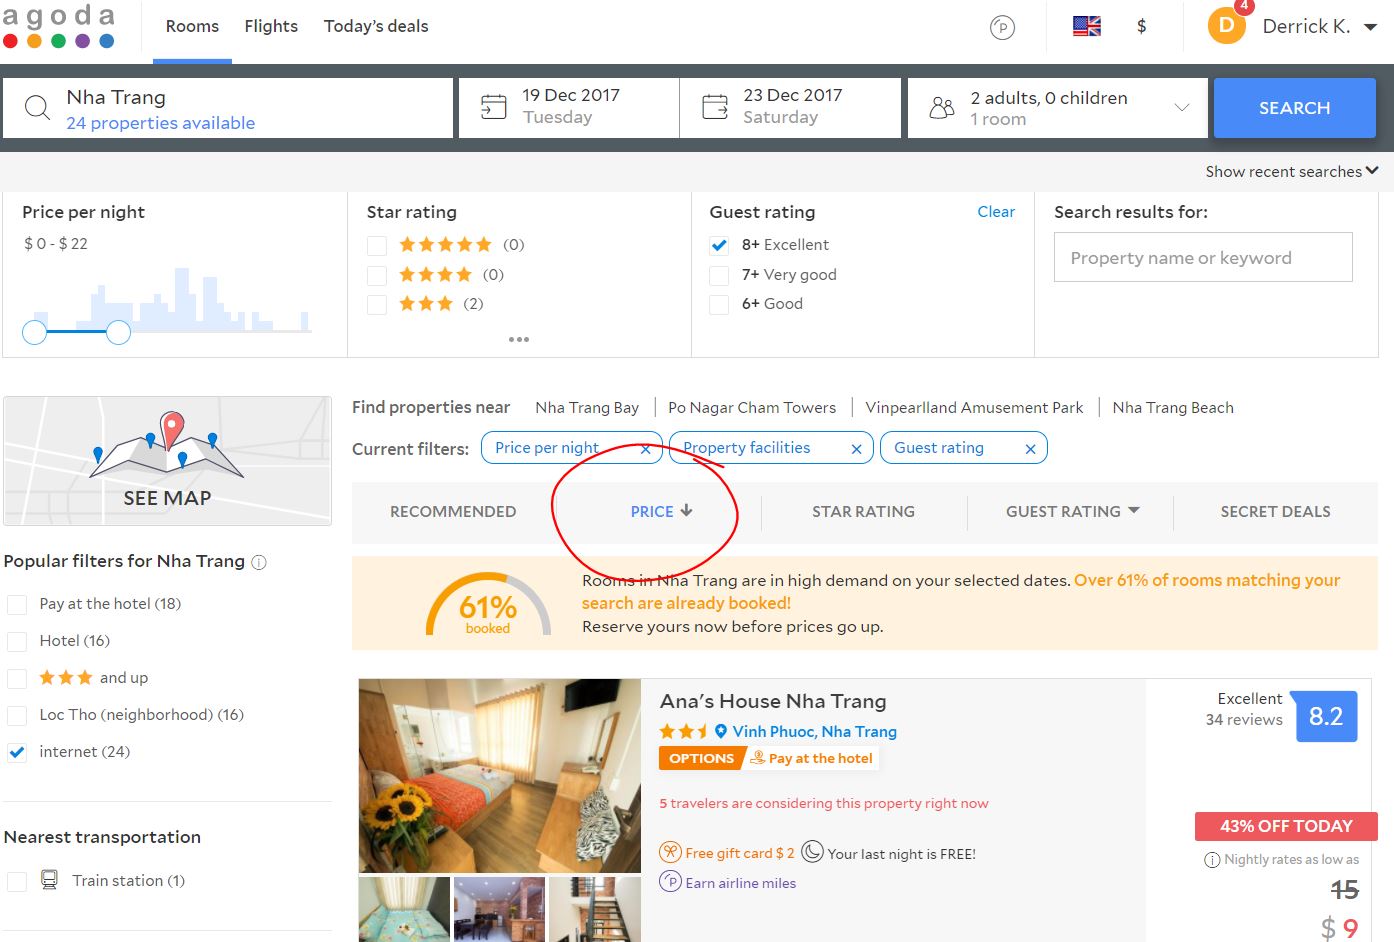Expand guests and rooms dropdown
The height and width of the screenshot is (942, 1394).
point(1181,107)
